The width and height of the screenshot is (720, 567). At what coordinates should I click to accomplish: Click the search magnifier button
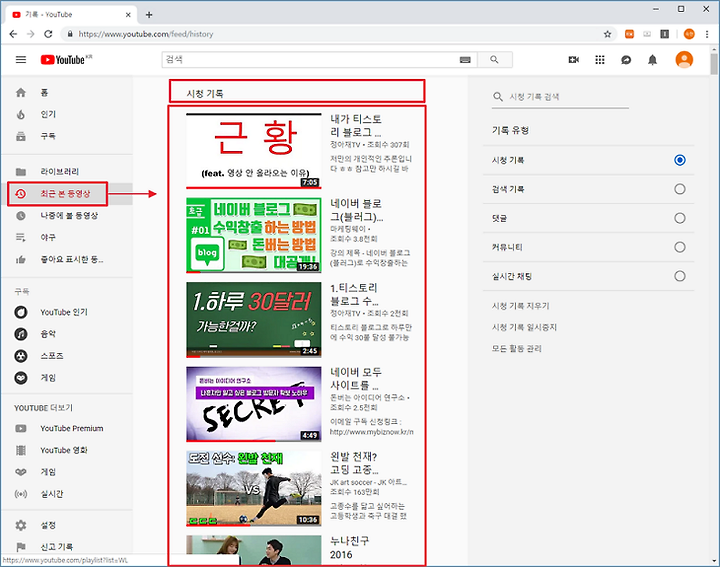[x=495, y=60]
